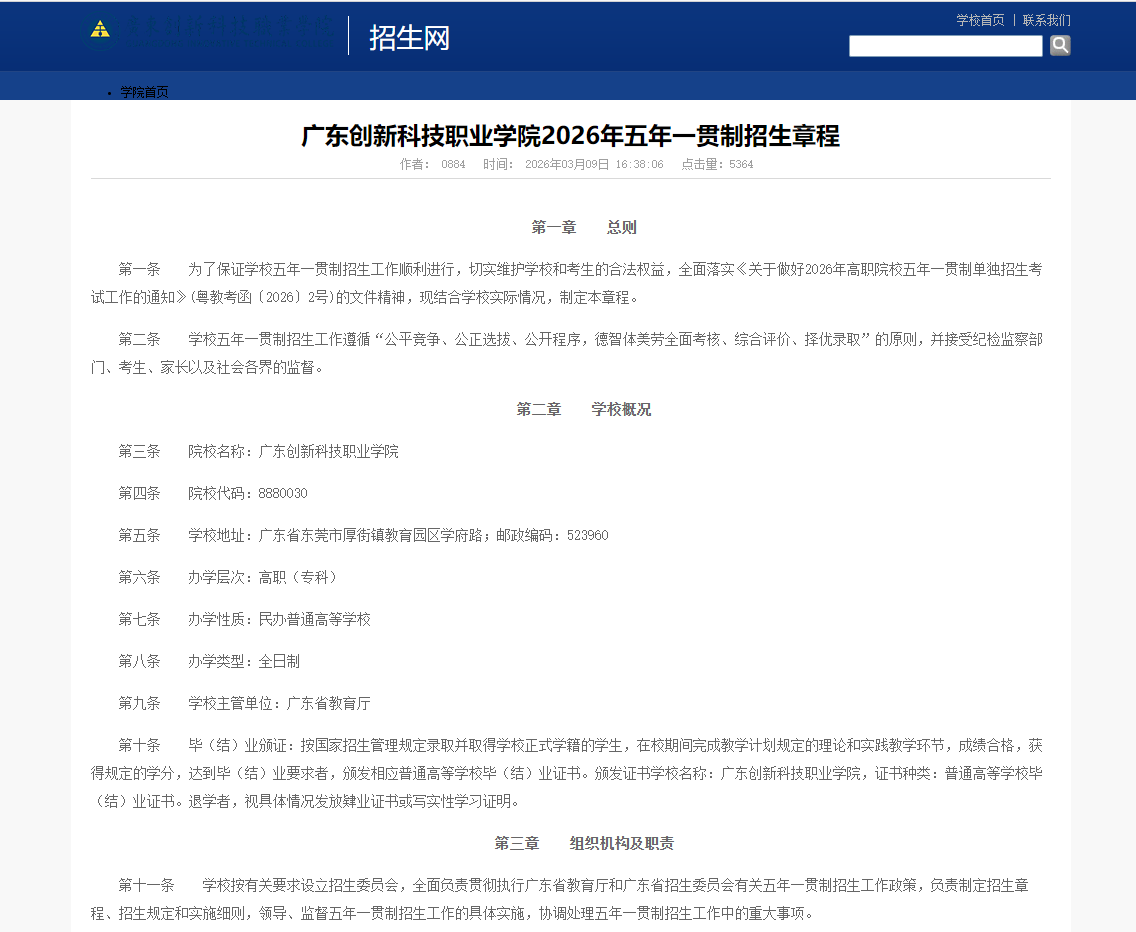Click the 招生网 site banner text
1136x932 pixels.
(x=410, y=38)
